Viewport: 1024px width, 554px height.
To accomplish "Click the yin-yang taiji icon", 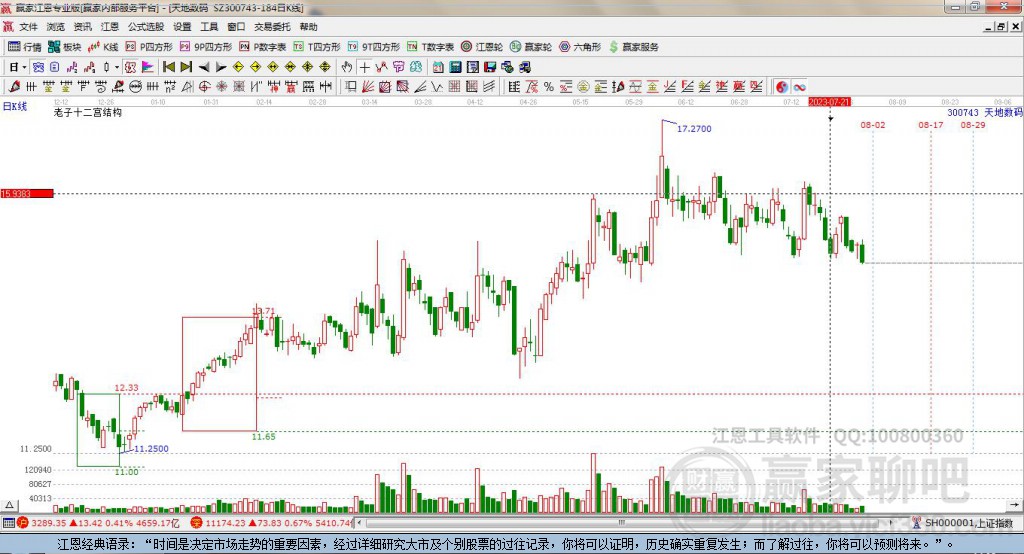I will (782, 86).
